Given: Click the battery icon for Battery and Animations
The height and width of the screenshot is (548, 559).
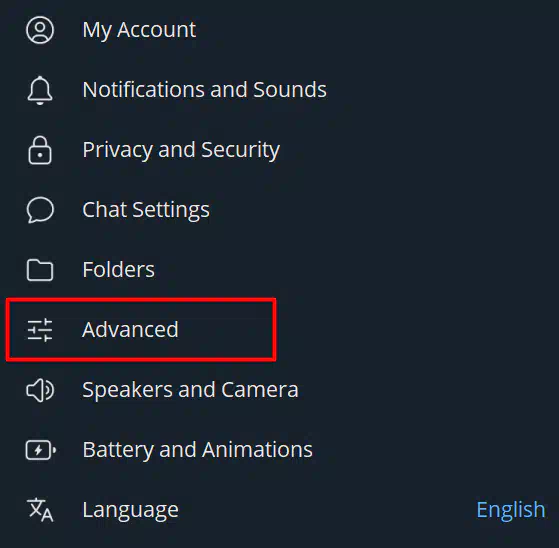Looking at the screenshot, I should click(41, 450).
